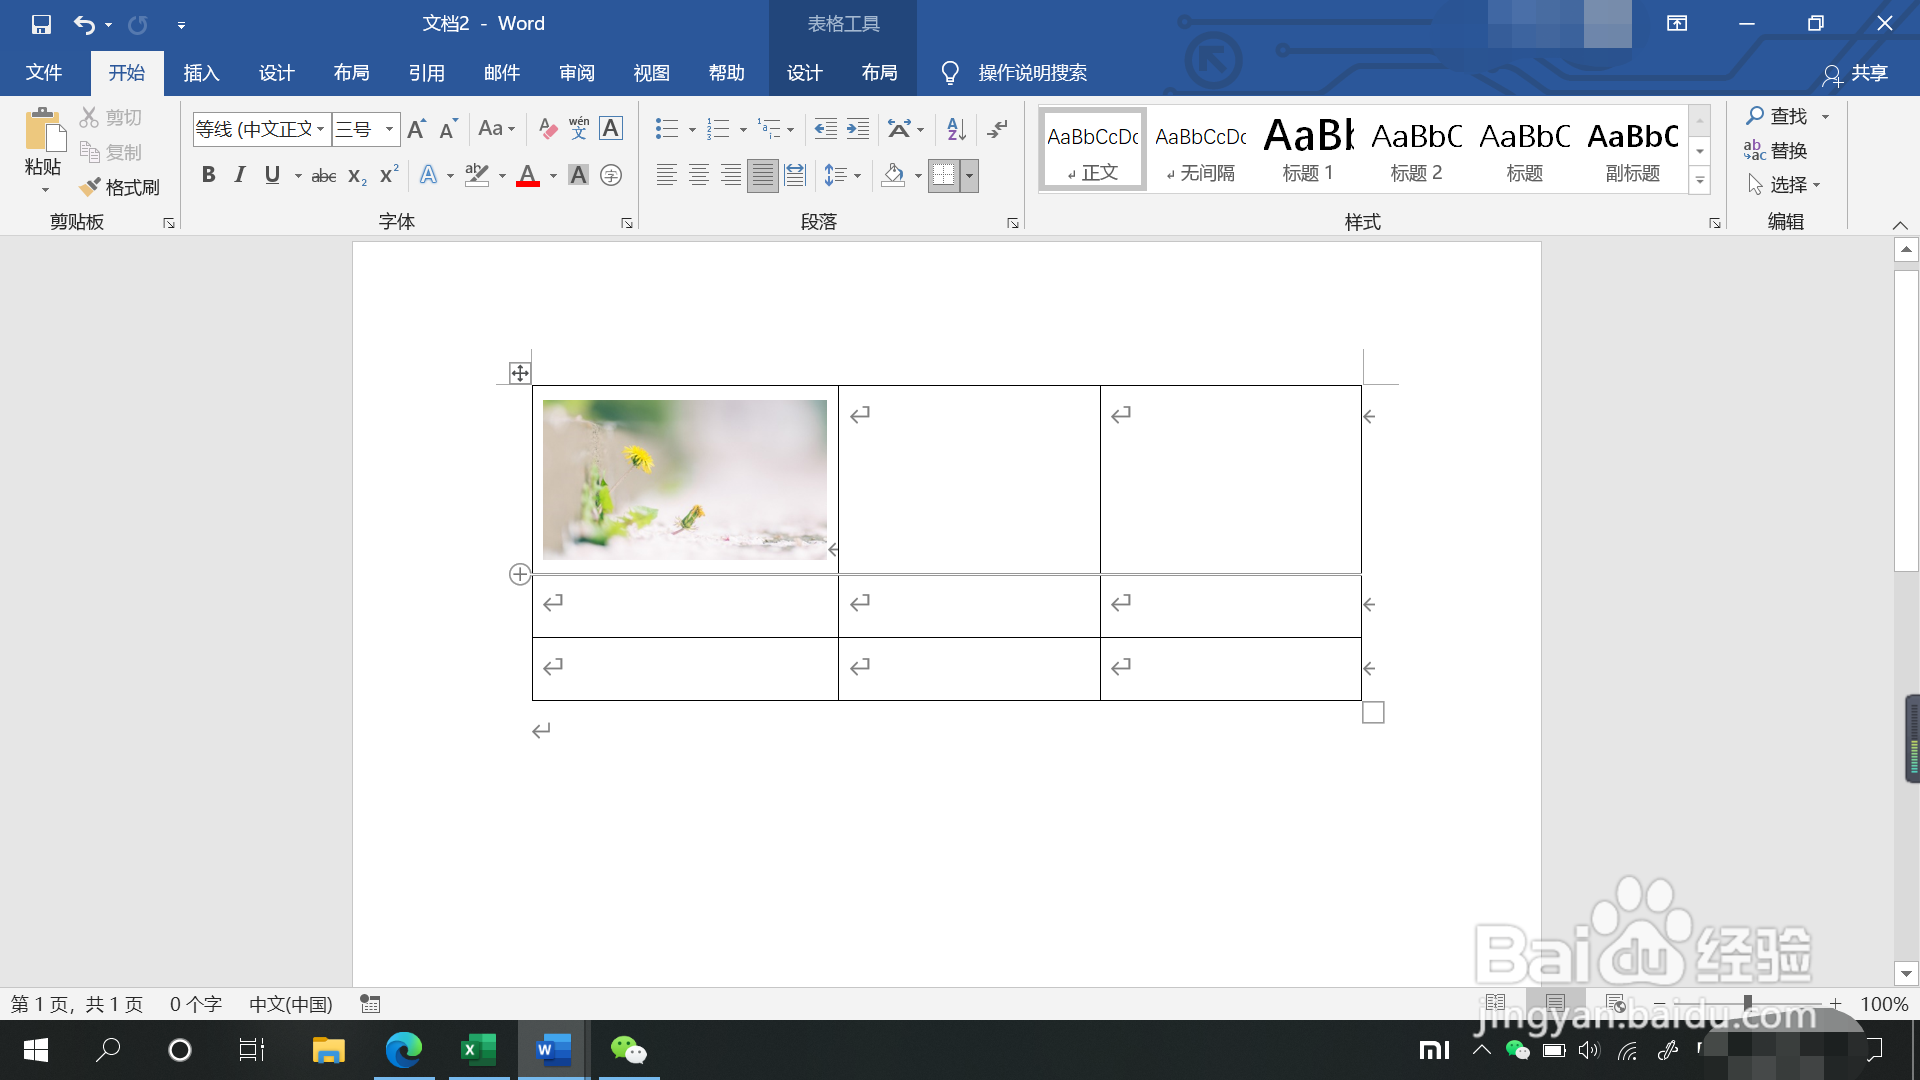Click the Save icon in title bar
Viewport: 1920px width, 1080px height.
(41, 24)
